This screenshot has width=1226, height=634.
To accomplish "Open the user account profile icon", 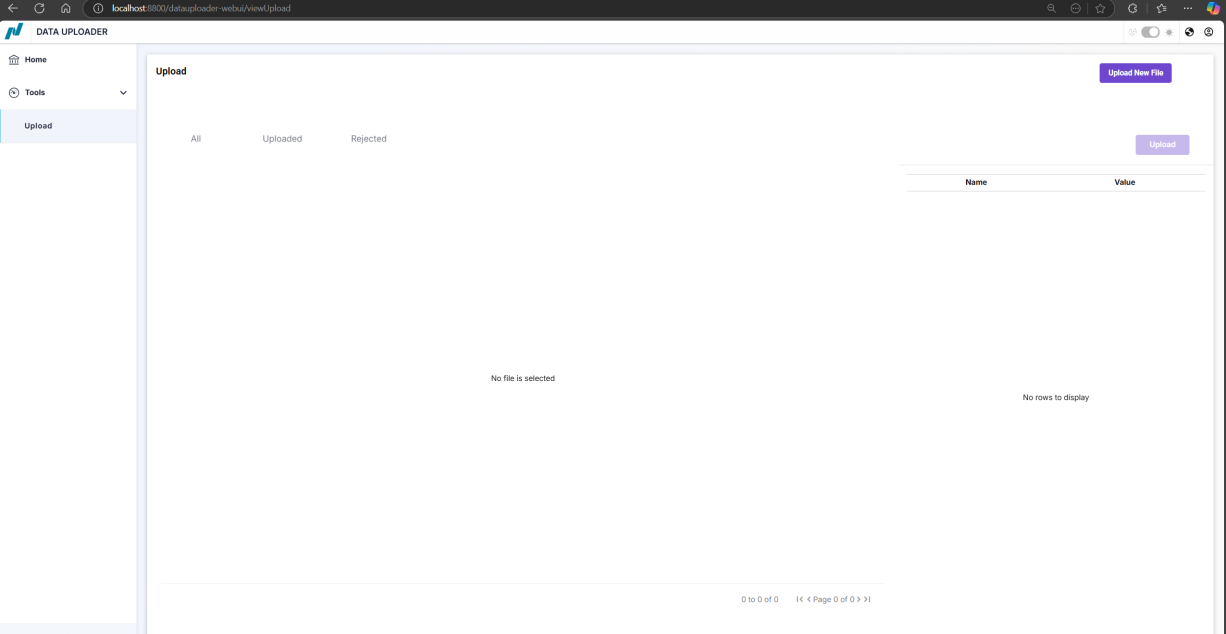I will click(x=1208, y=32).
